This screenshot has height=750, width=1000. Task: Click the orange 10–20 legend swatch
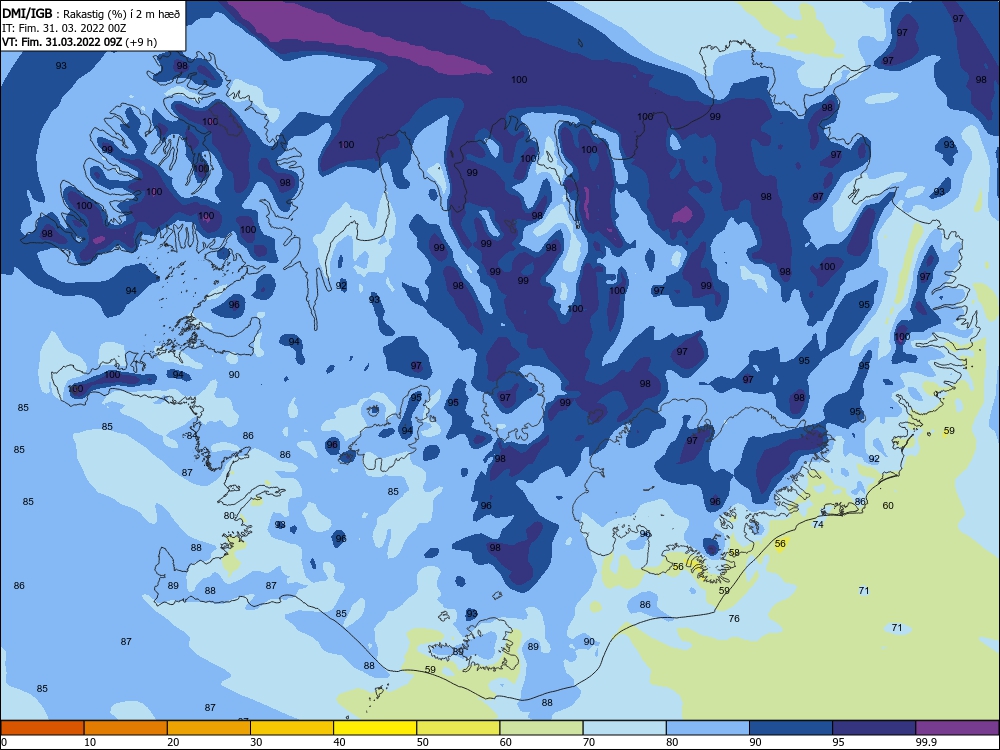[x=126, y=728]
